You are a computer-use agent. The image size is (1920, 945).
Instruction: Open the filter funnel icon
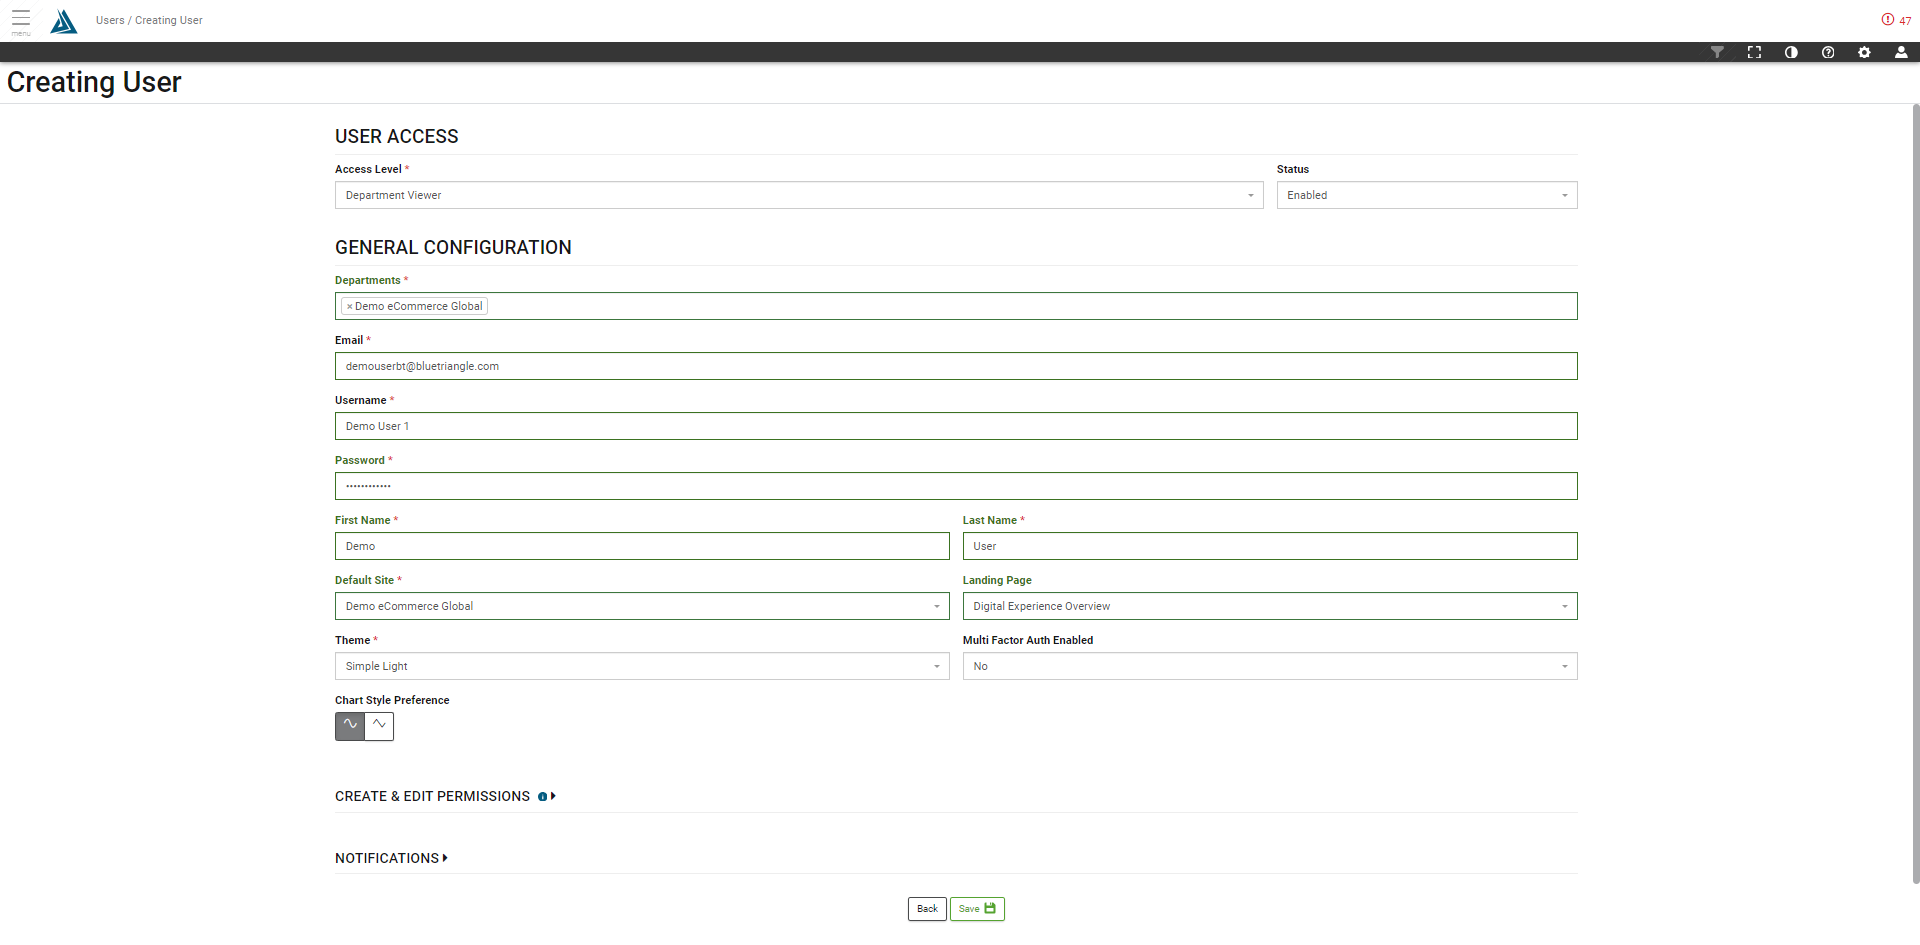click(x=1717, y=52)
